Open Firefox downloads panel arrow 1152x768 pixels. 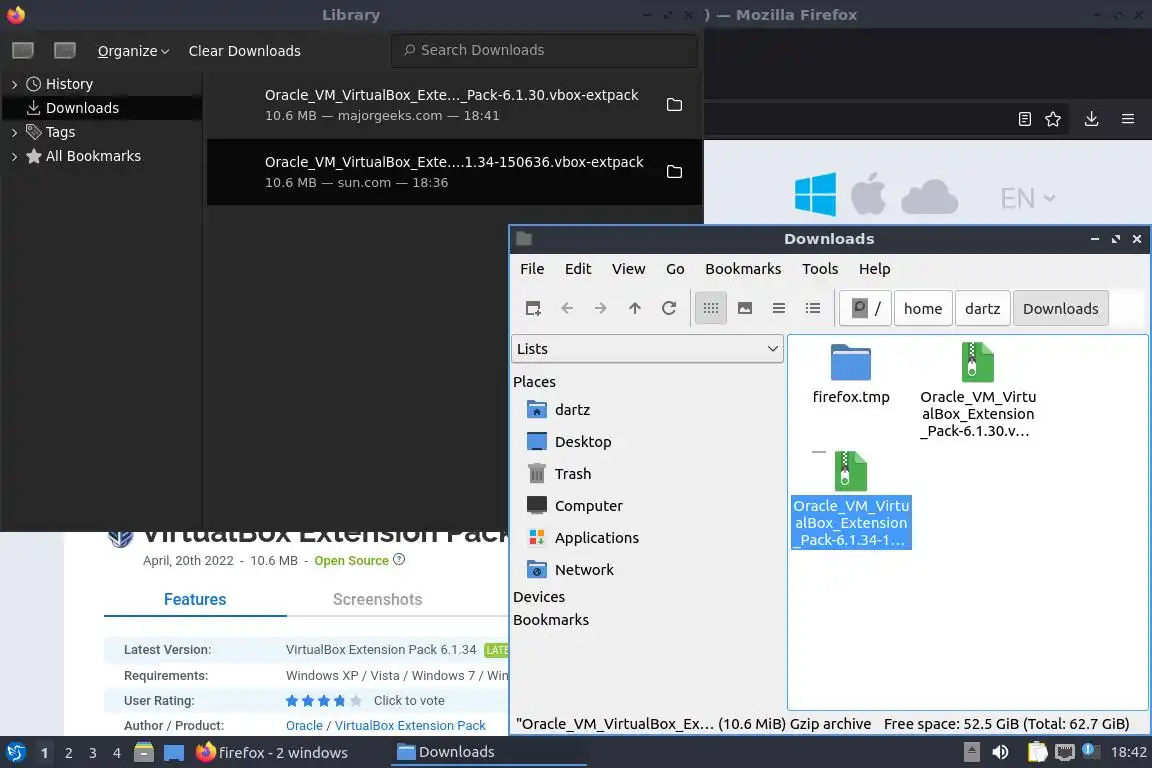click(x=1091, y=119)
